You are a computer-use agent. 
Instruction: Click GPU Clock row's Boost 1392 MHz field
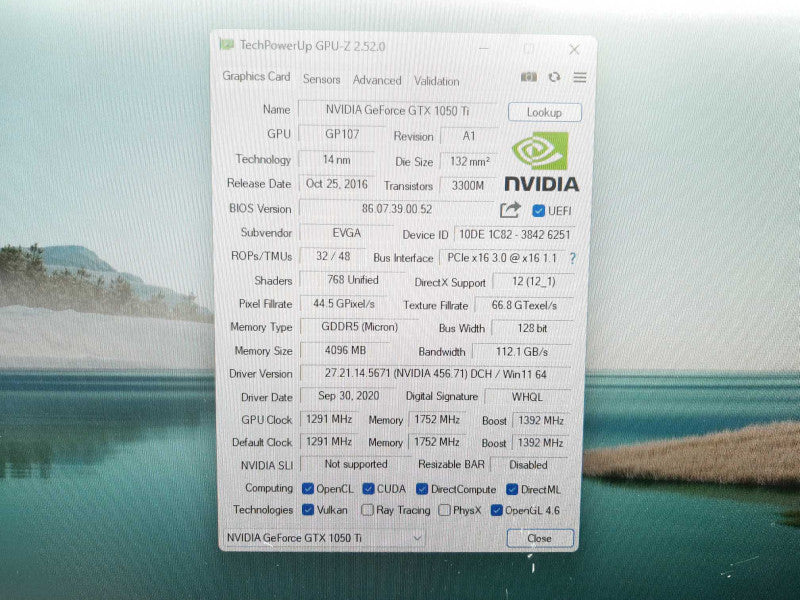point(541,420)
